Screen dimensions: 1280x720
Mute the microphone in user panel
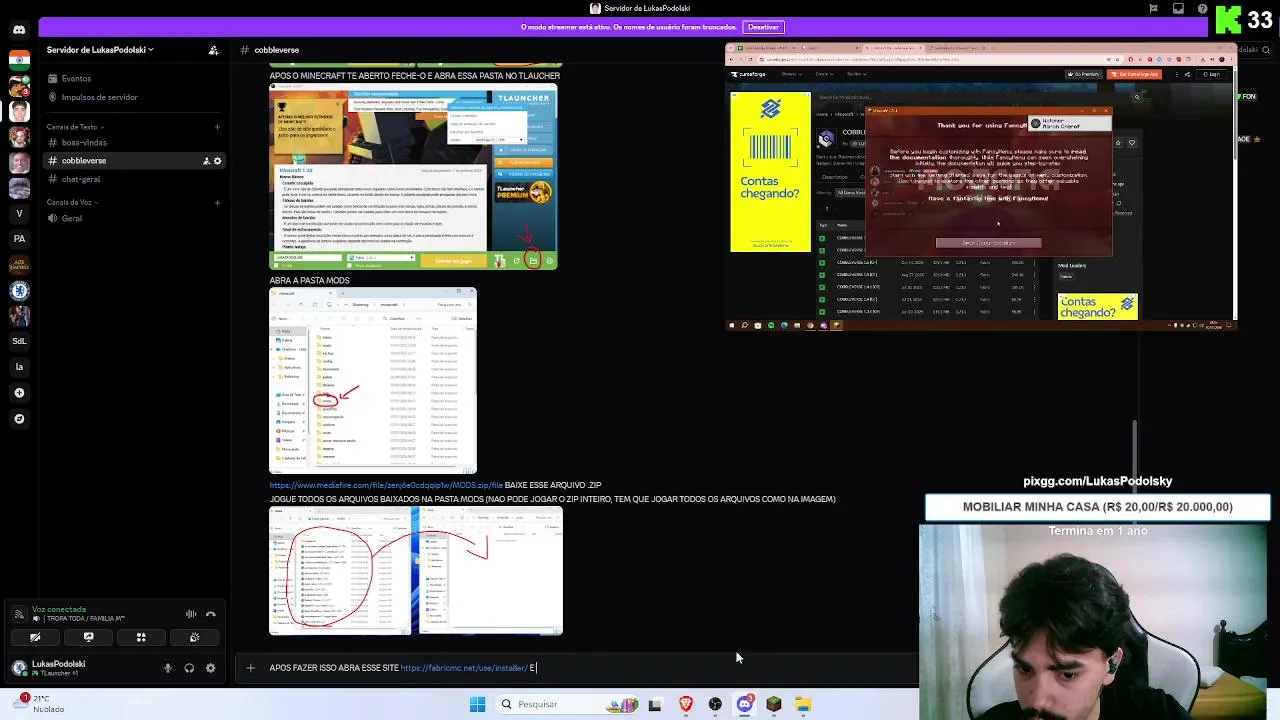[168, 668]
